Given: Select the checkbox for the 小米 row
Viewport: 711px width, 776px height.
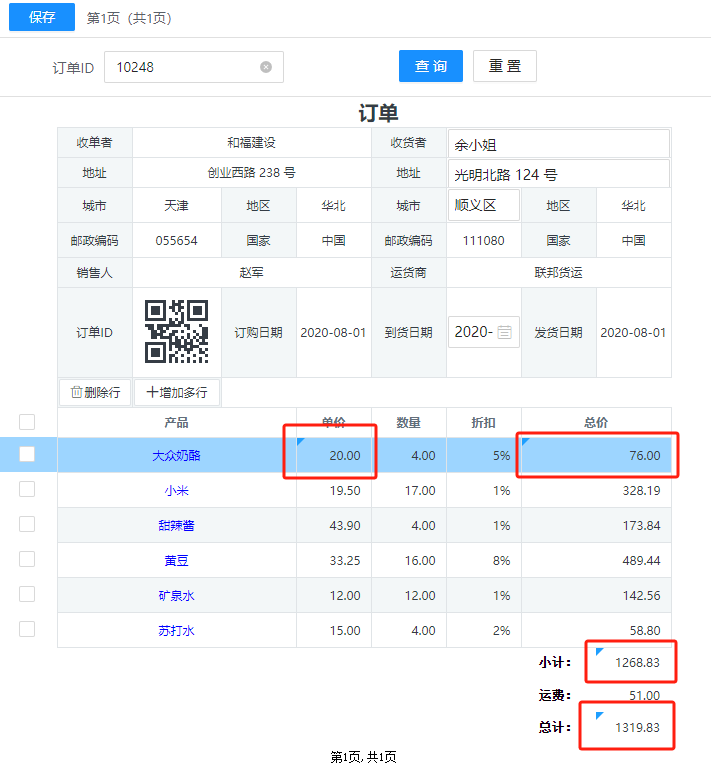Looking at the screenshot, I should 27,489.
